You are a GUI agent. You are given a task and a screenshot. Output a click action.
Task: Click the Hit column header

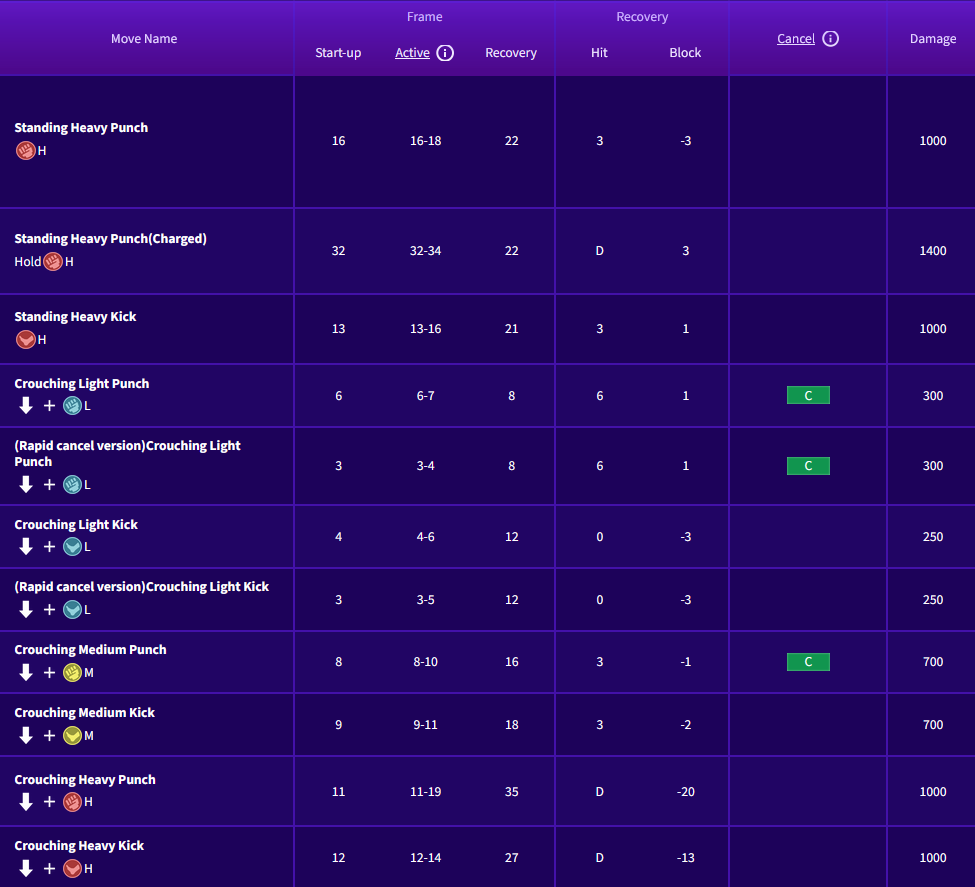coord(599,53)
